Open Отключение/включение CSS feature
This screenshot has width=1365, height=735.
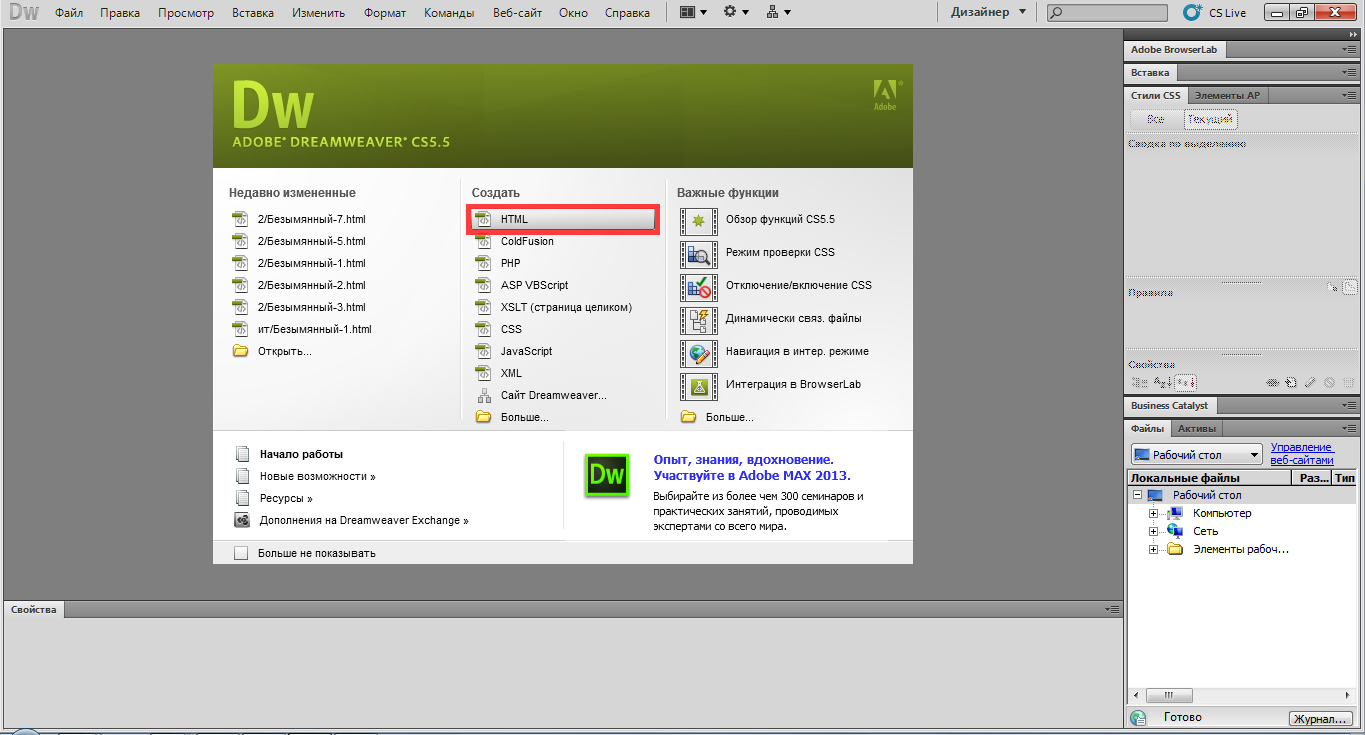pos(777,285)
